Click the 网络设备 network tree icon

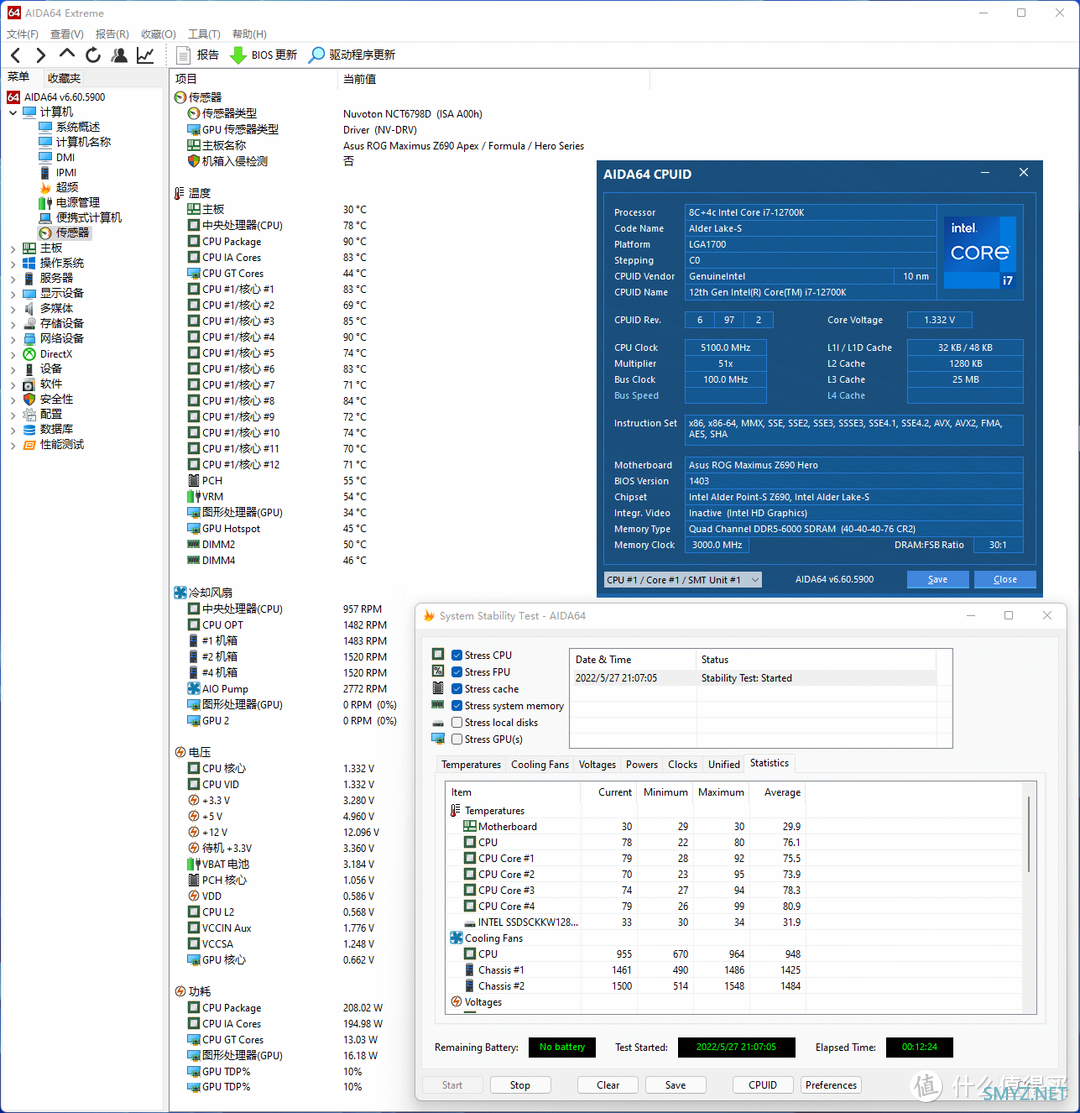29,339
